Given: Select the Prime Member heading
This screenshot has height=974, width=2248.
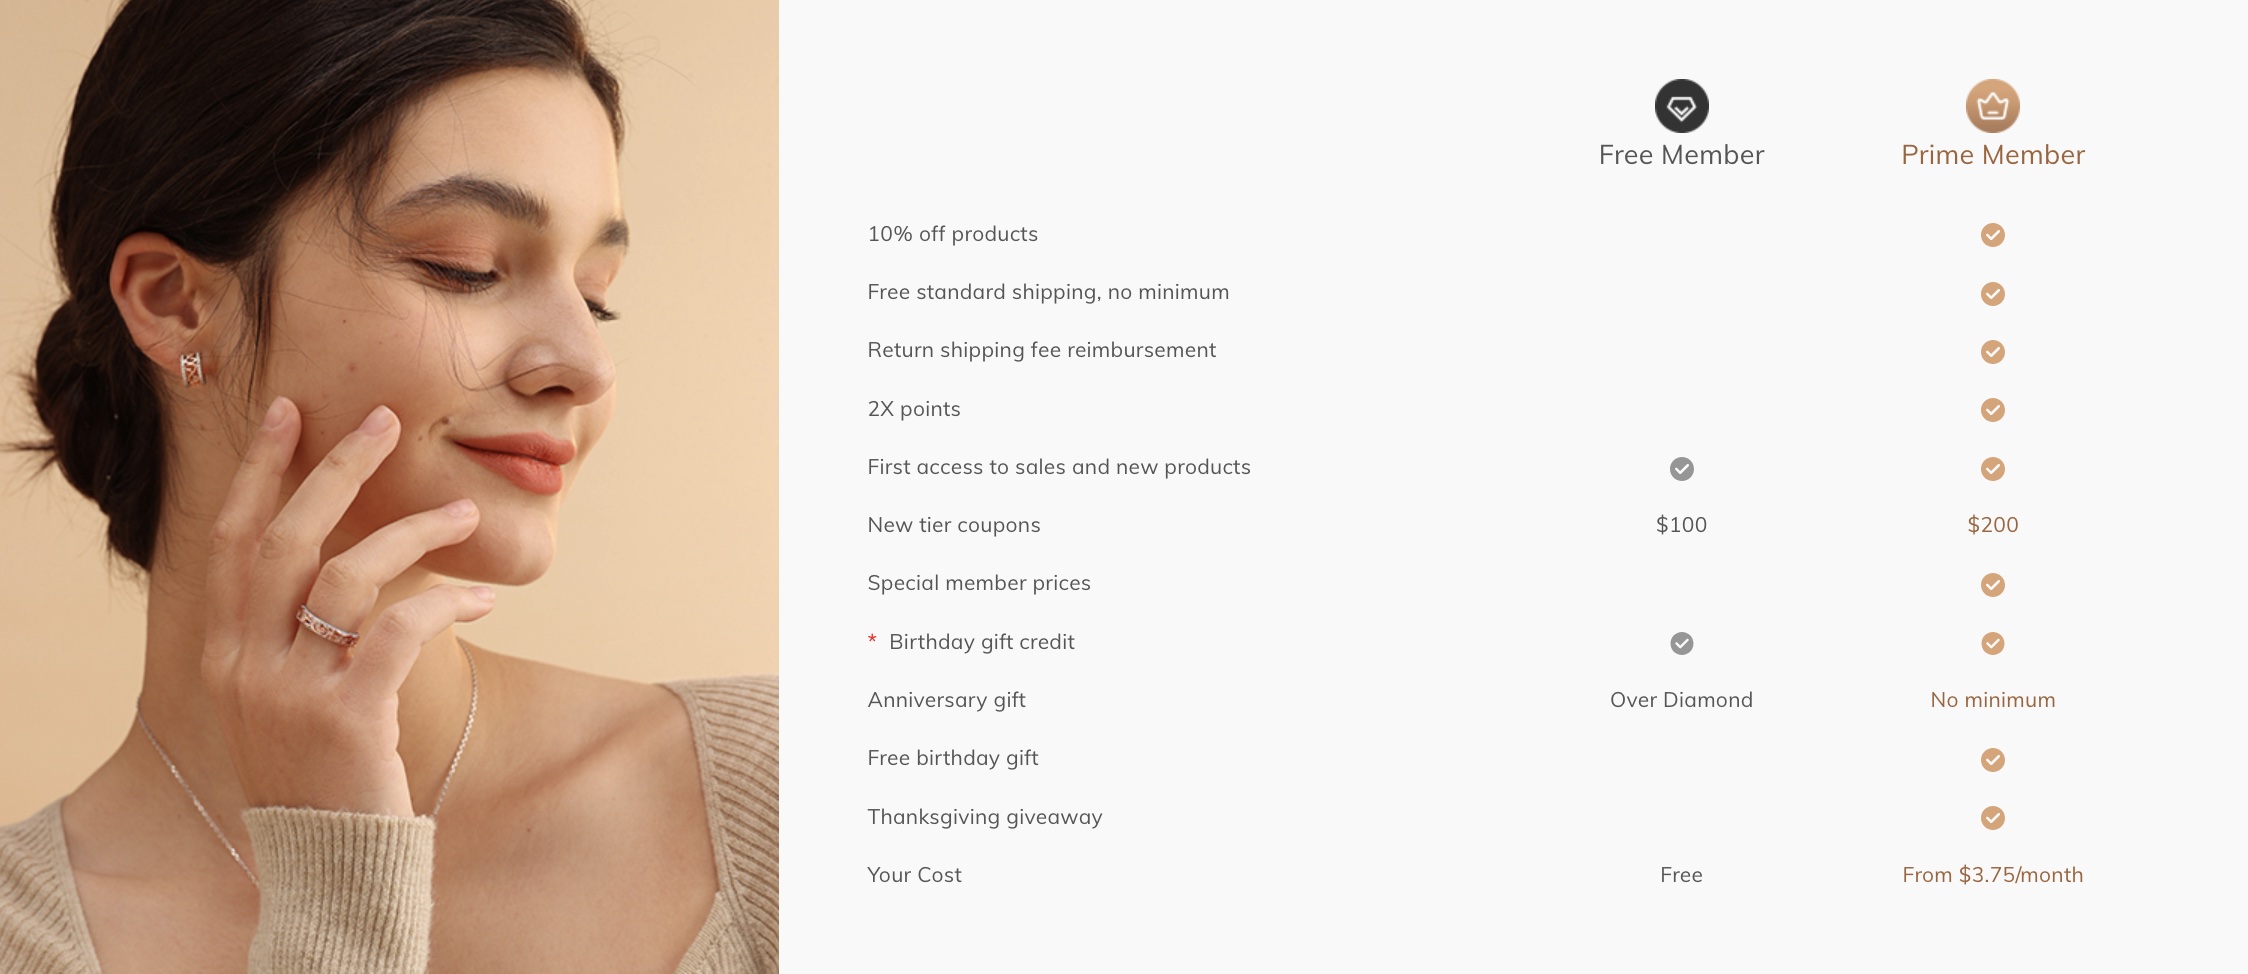Looking at the screenshot, I should [1992, 155].
